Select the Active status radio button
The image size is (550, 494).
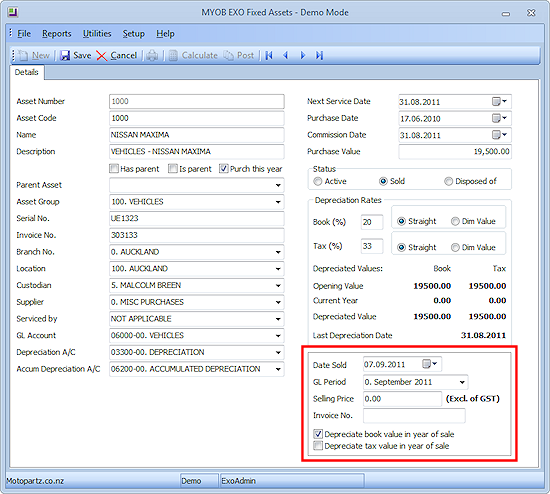[x=317, y=181]
